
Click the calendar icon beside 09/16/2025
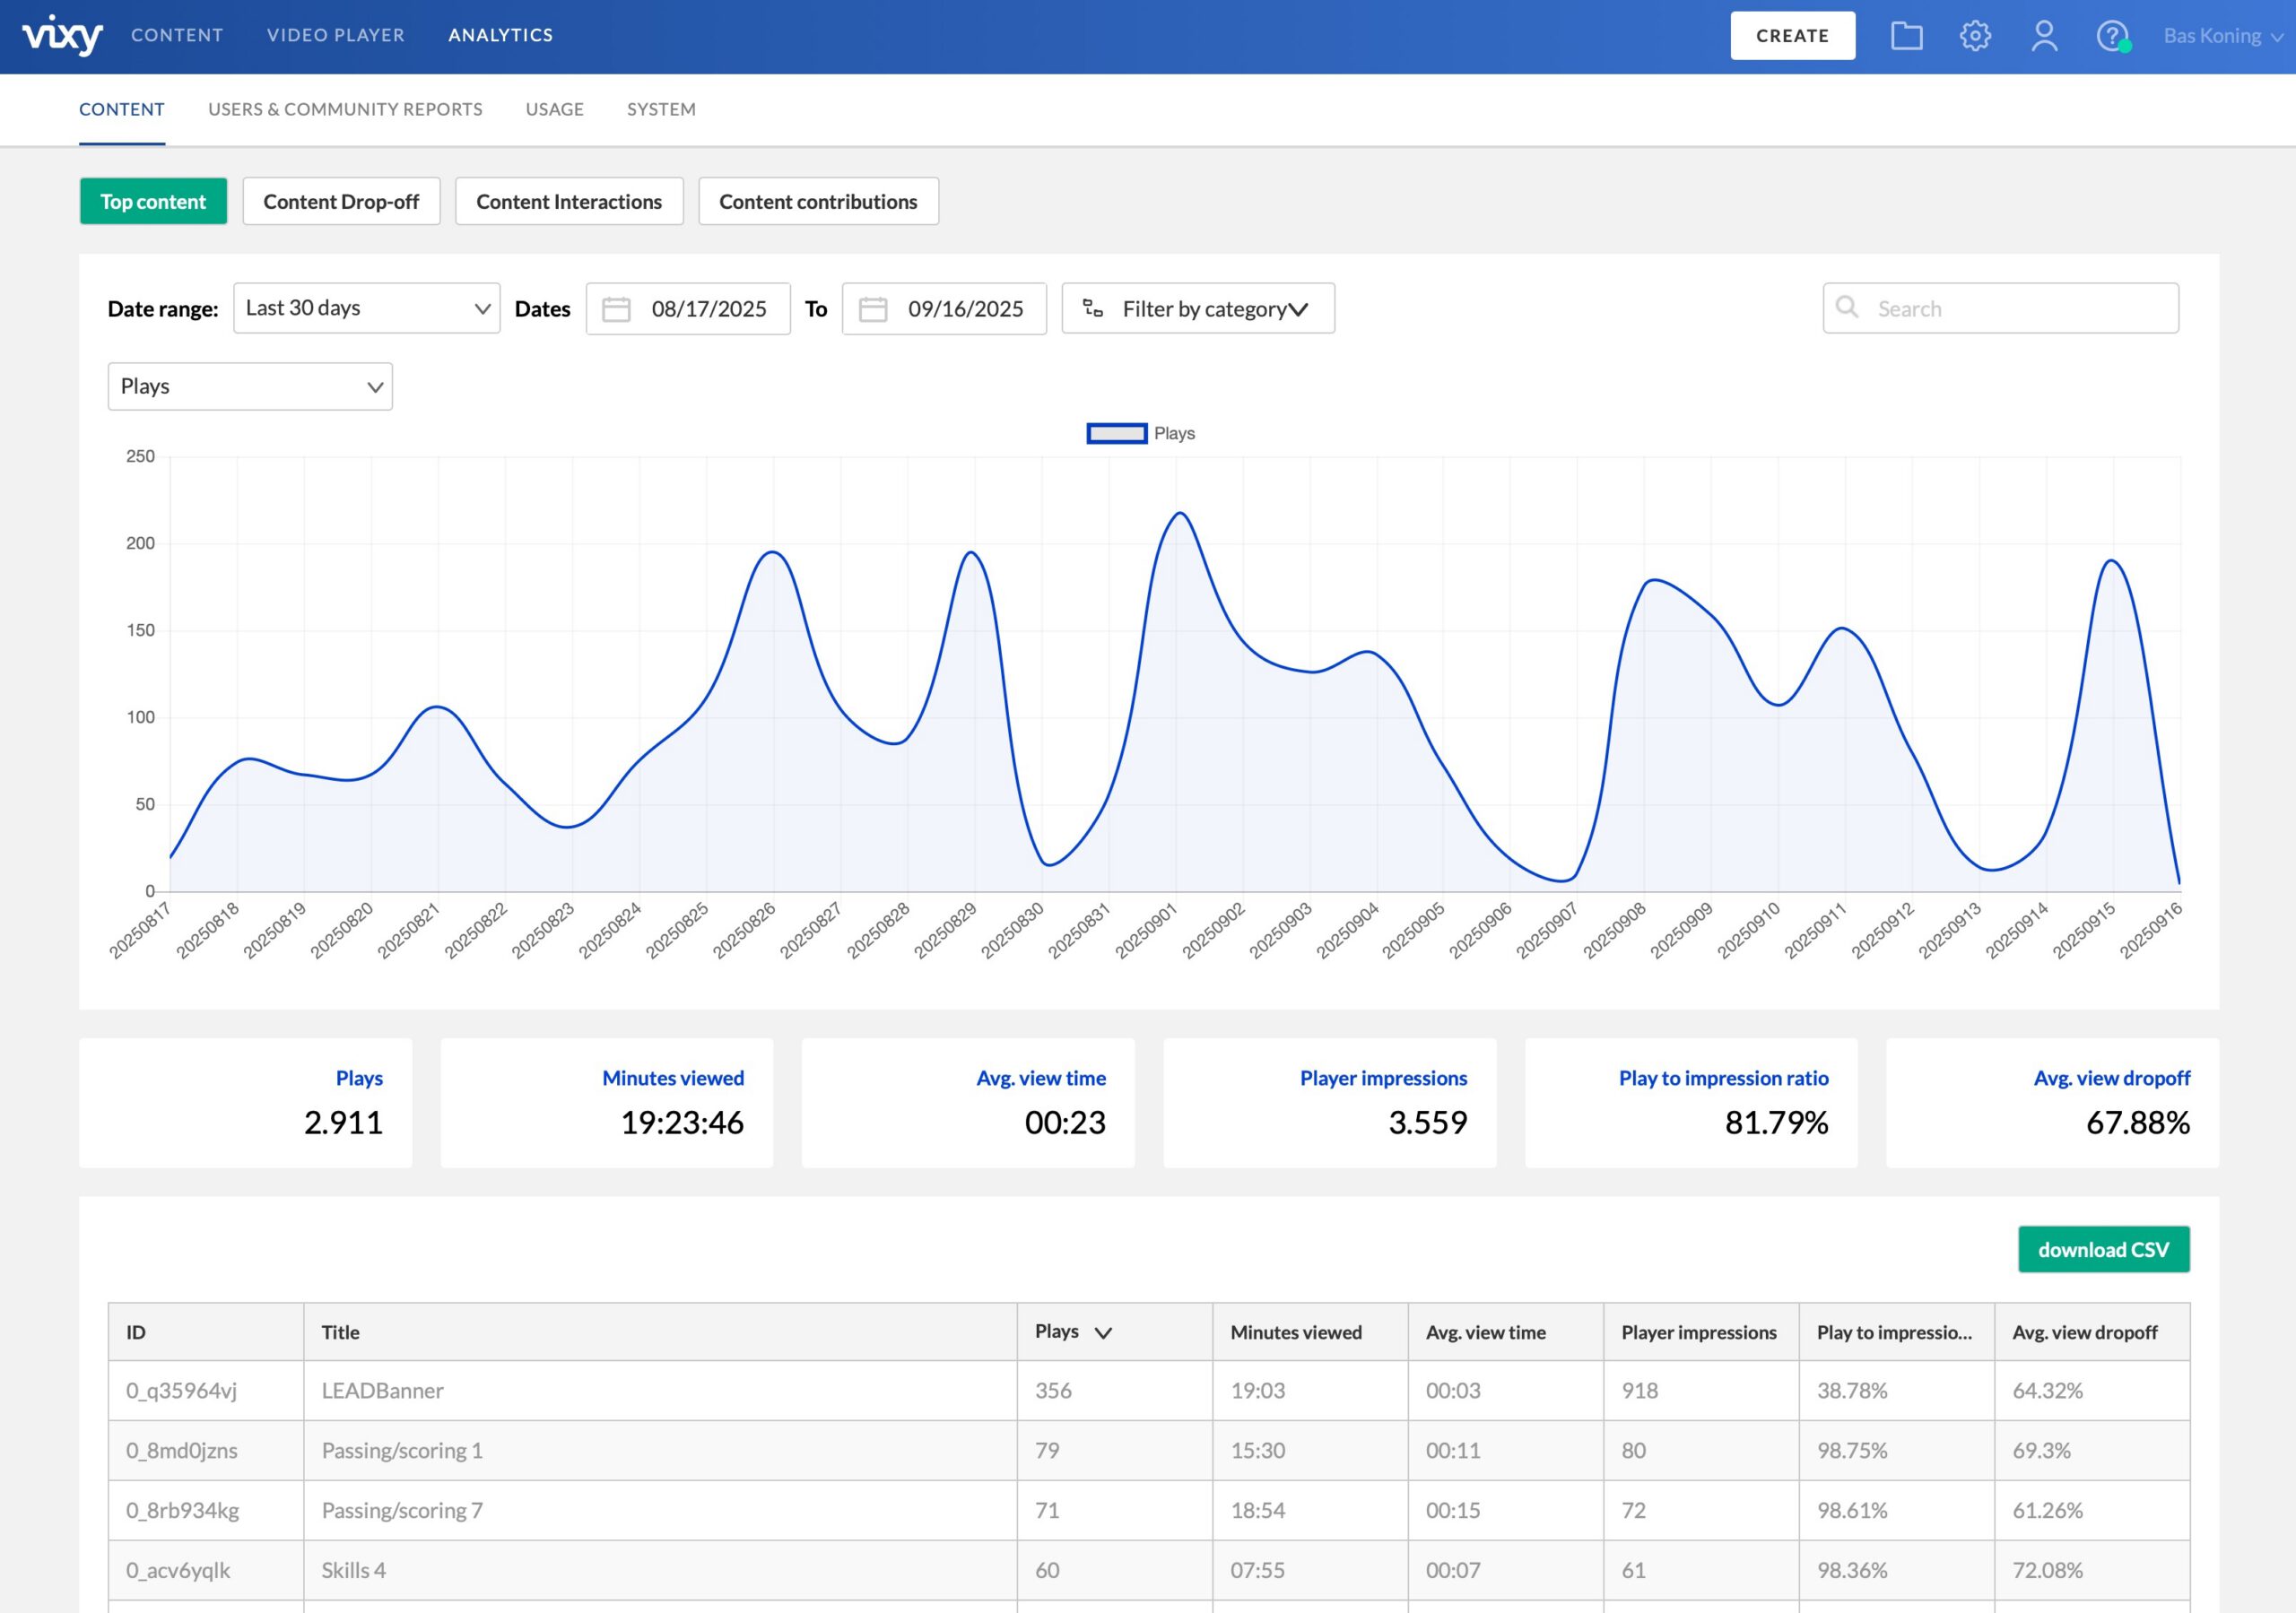(873, 309)
